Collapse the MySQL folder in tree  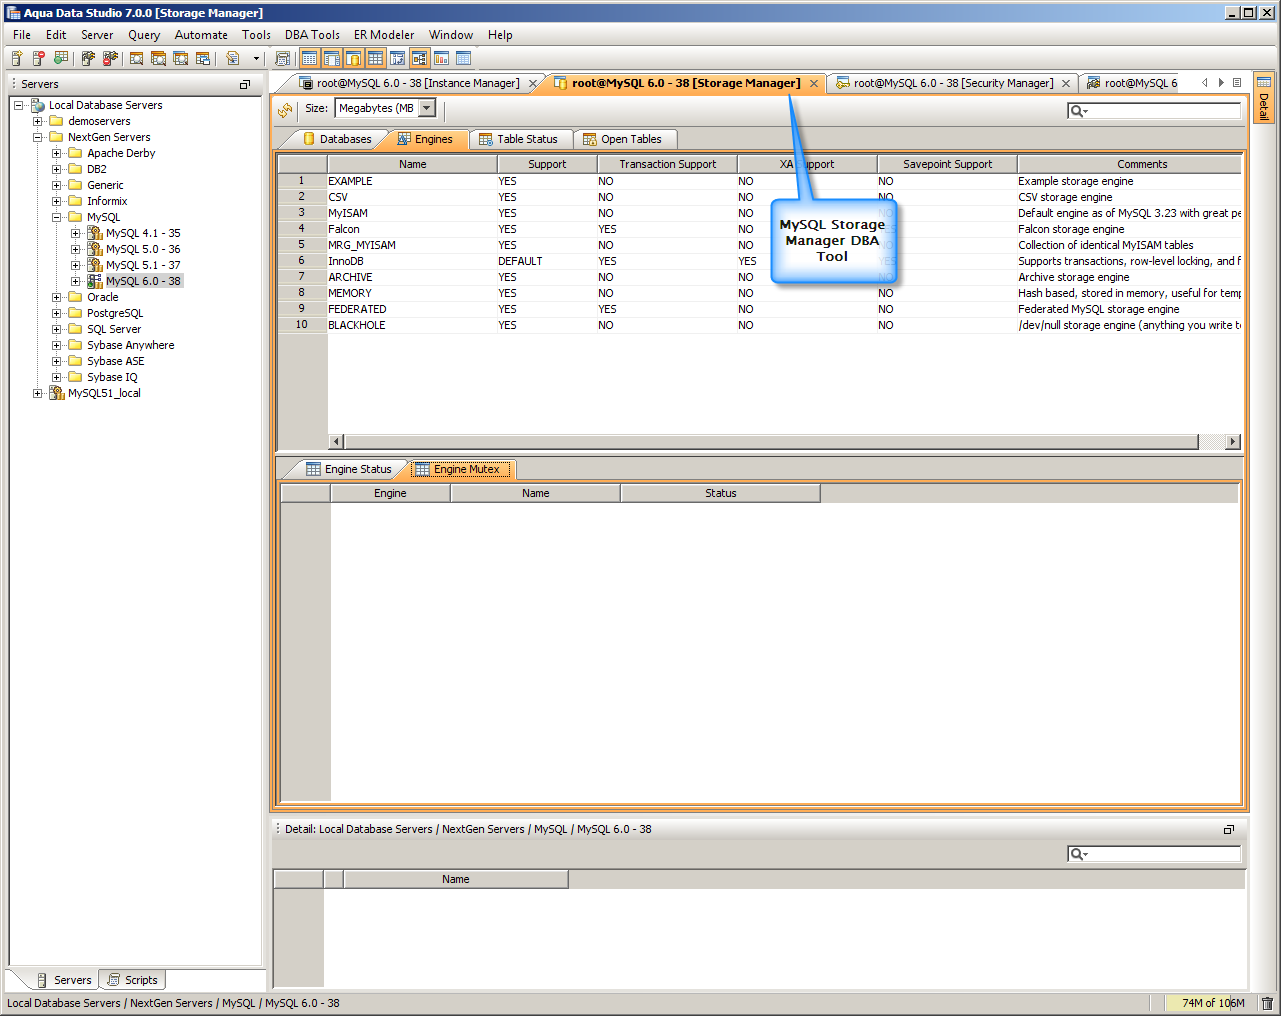[57, 217]
